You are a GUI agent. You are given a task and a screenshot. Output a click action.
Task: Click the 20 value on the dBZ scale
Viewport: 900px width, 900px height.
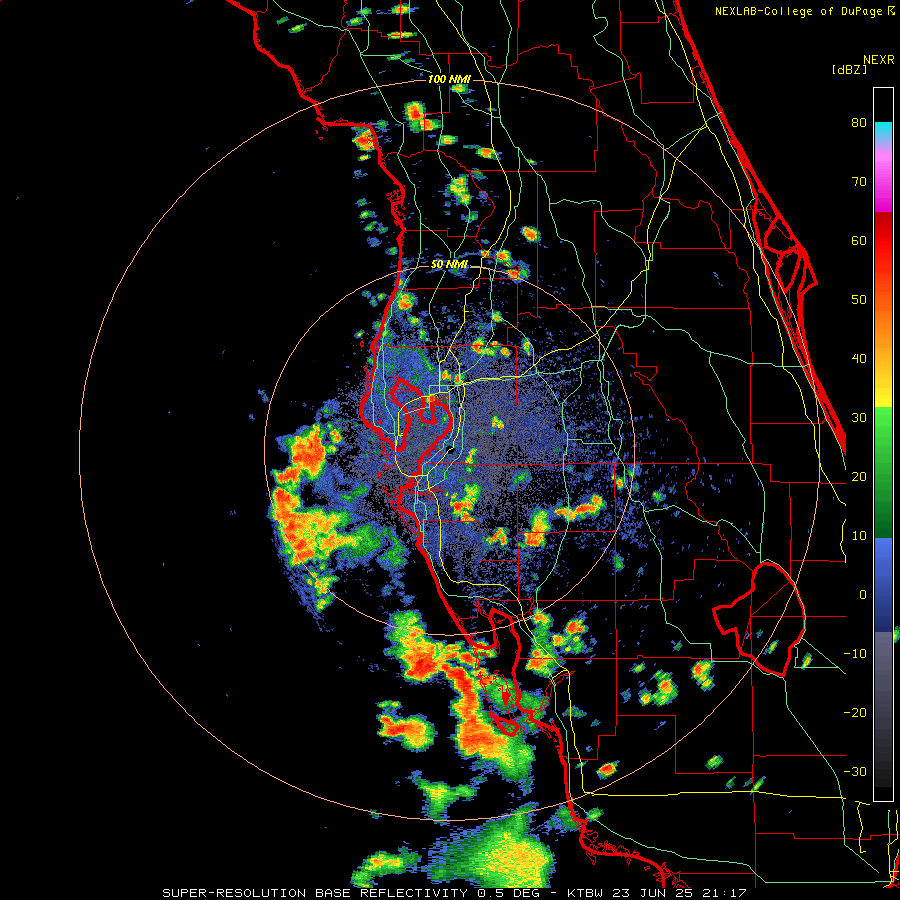tap(859, 476)
